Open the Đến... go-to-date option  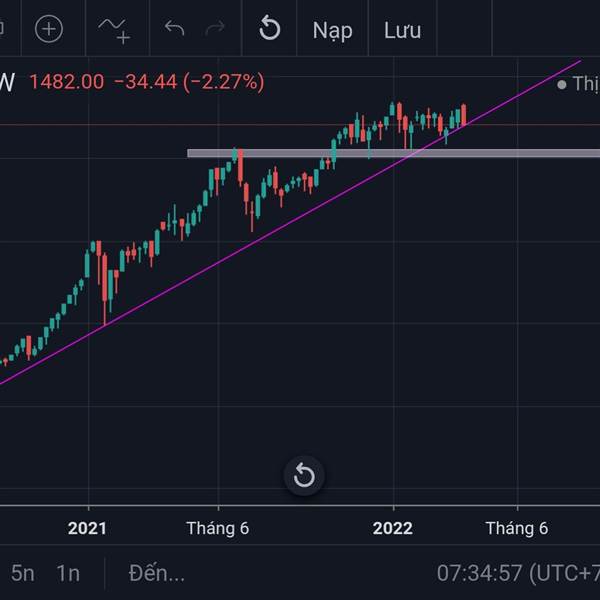tap(157, 573)
